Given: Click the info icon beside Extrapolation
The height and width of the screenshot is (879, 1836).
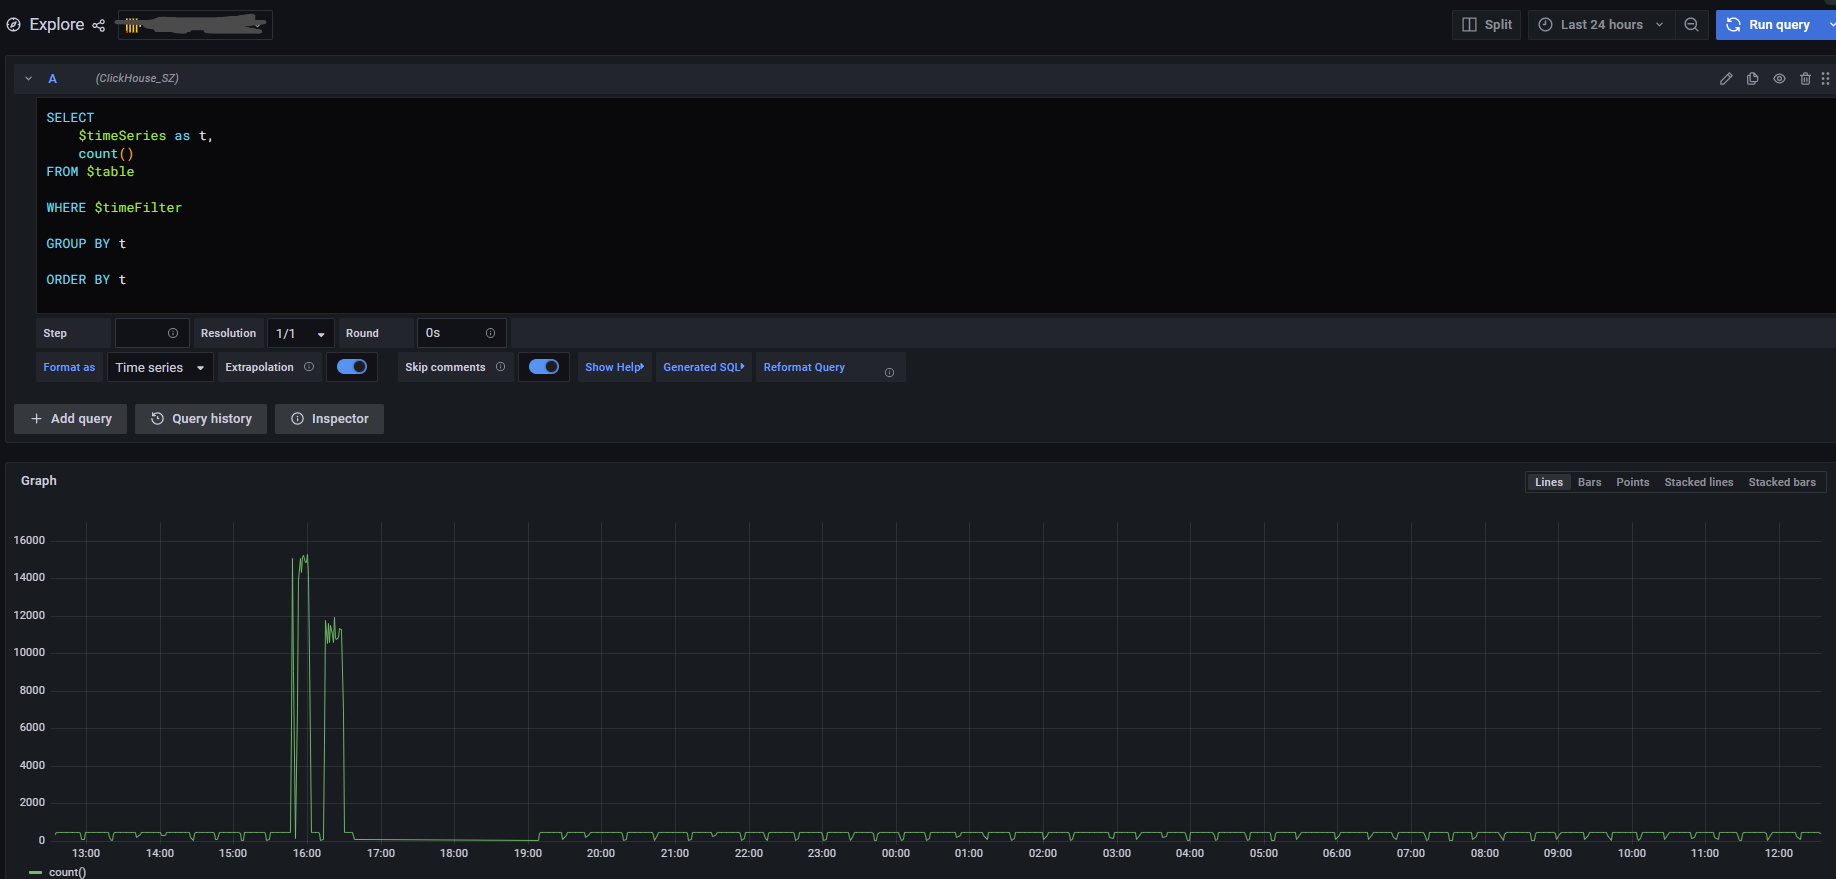Looking at the screenshot, I should coord(309,367).
